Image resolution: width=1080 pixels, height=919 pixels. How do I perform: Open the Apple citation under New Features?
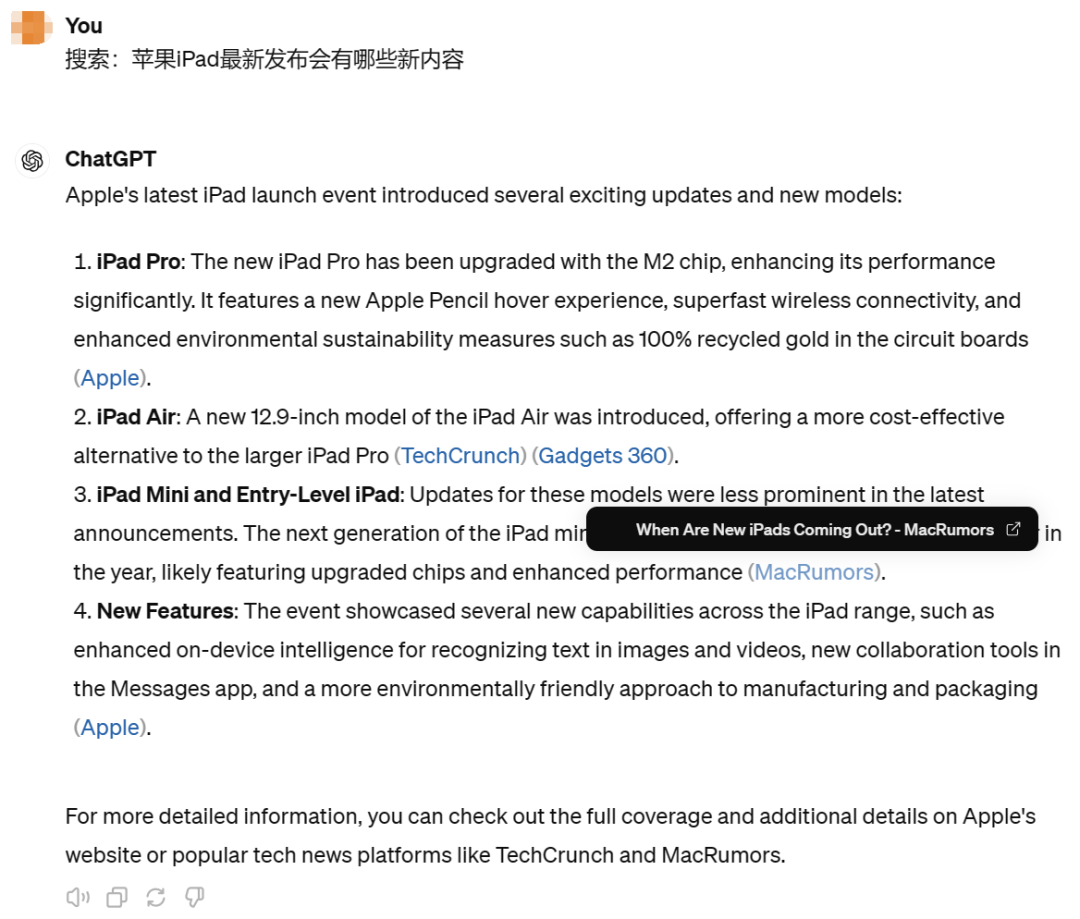[x=110, y=728]
